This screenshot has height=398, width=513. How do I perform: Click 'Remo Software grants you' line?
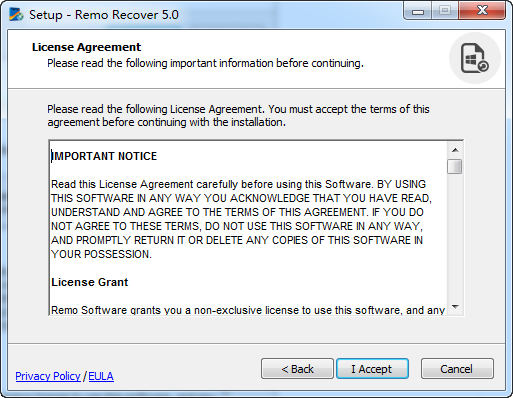248,310
